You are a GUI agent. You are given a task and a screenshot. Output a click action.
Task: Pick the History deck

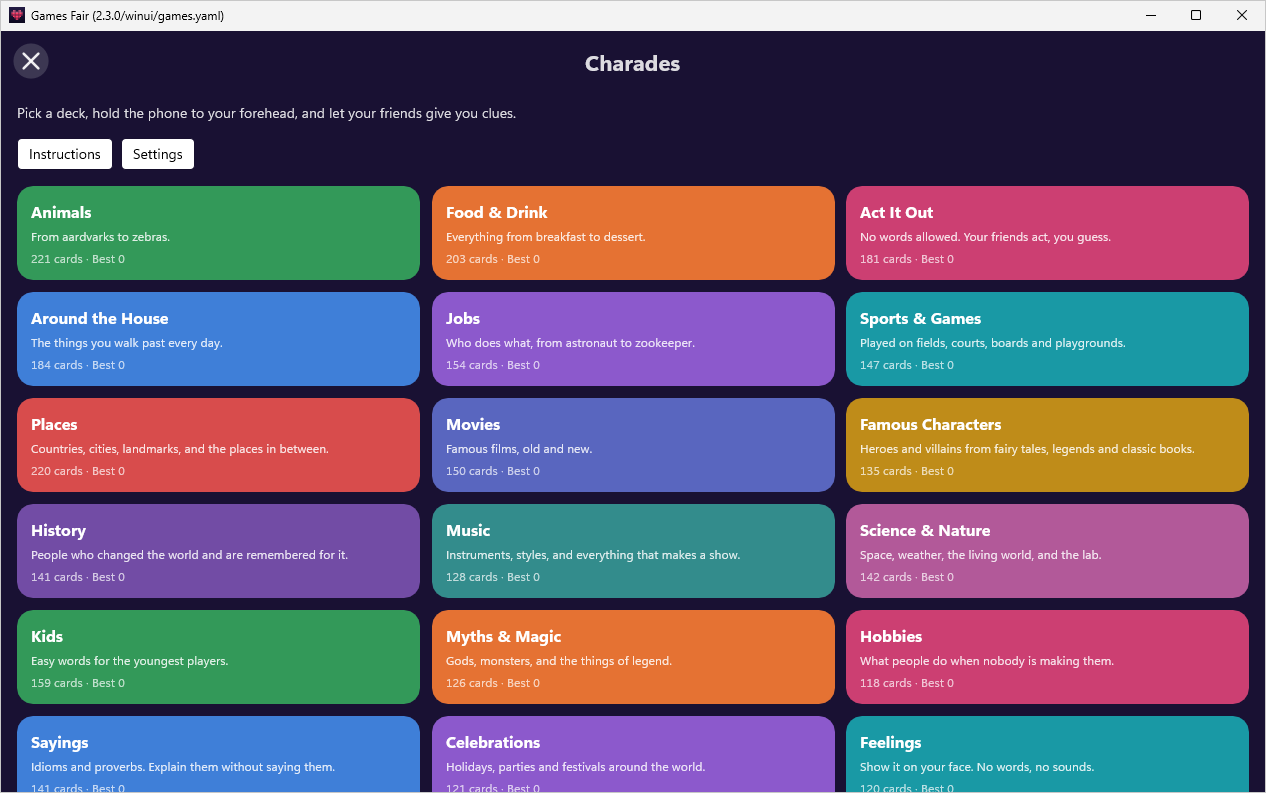point(218,551)
